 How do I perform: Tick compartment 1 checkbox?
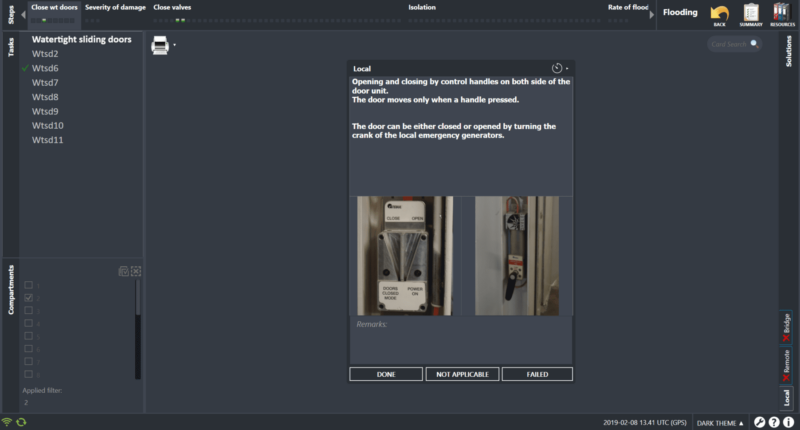(x=29, y=285)
